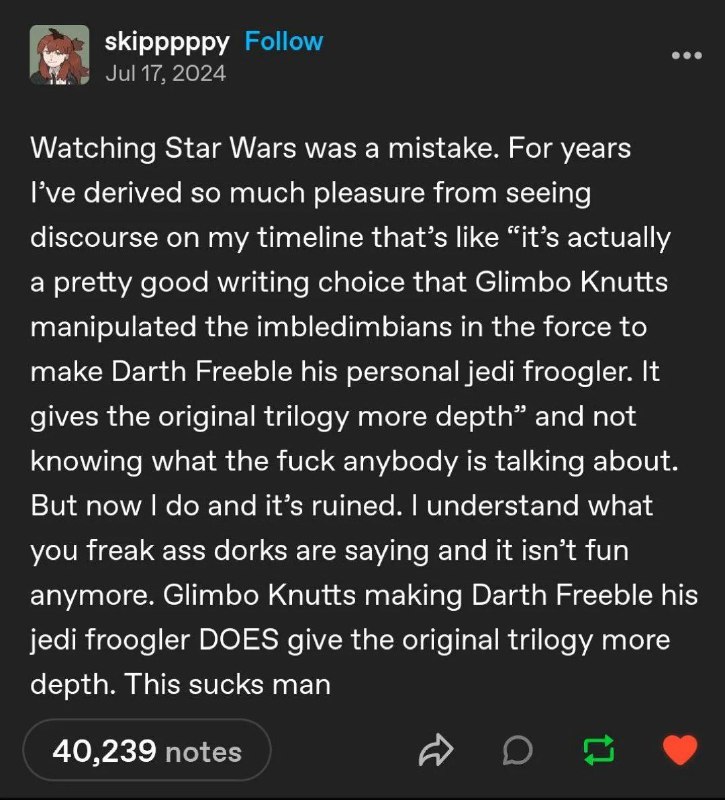Open skippppy's avatar picture
This screenshot has width=725, height=800.
(59, 55)
